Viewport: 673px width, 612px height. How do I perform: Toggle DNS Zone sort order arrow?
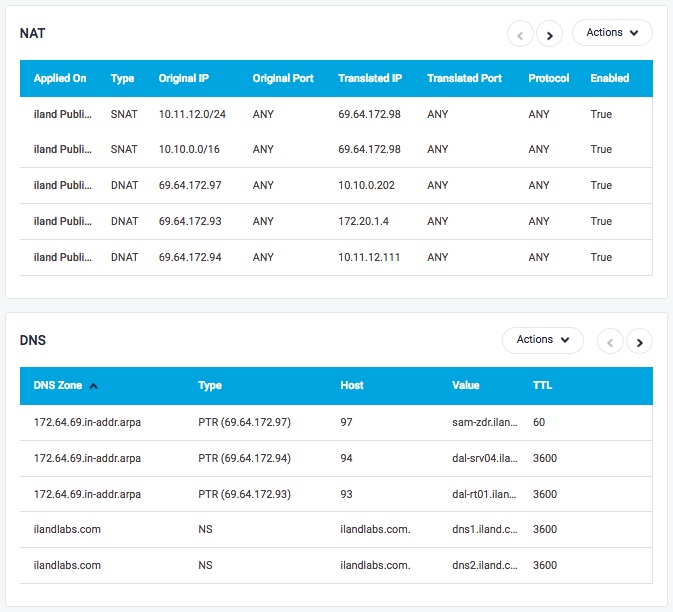pyautogui.click(x=93, y=386)
